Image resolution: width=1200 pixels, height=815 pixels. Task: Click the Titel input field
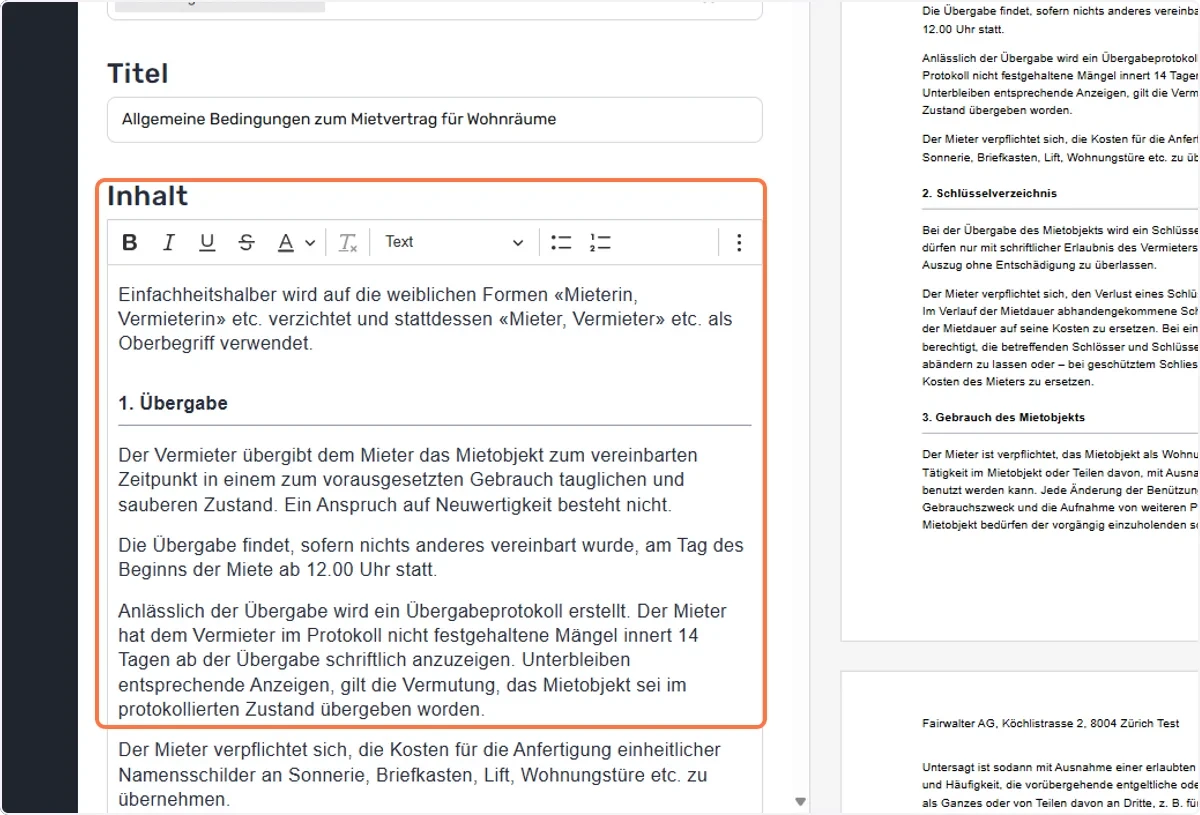point(435,119)
